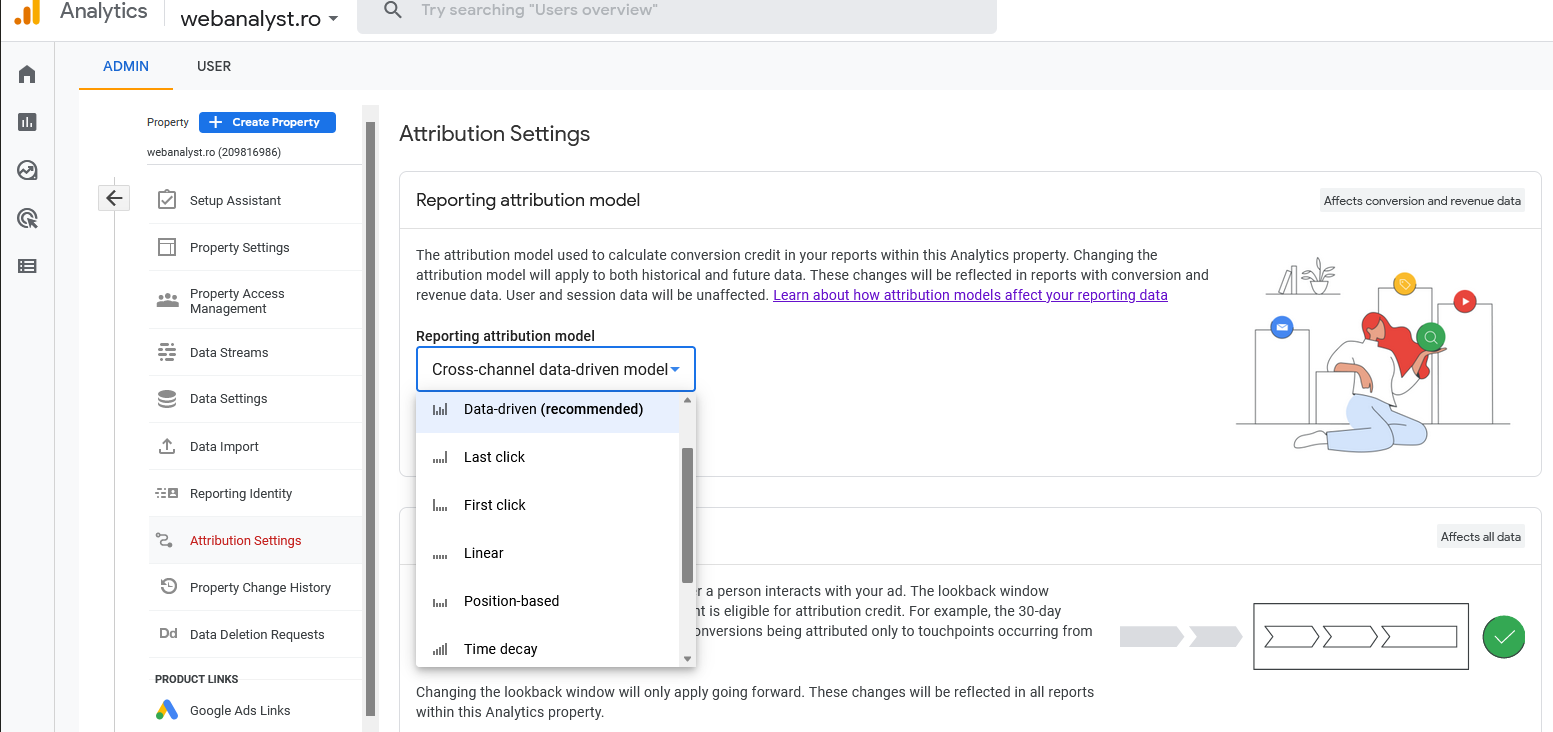1553x732 pixels.
Task: Click the back arrow button beside property menu
Action: (114, 198)
